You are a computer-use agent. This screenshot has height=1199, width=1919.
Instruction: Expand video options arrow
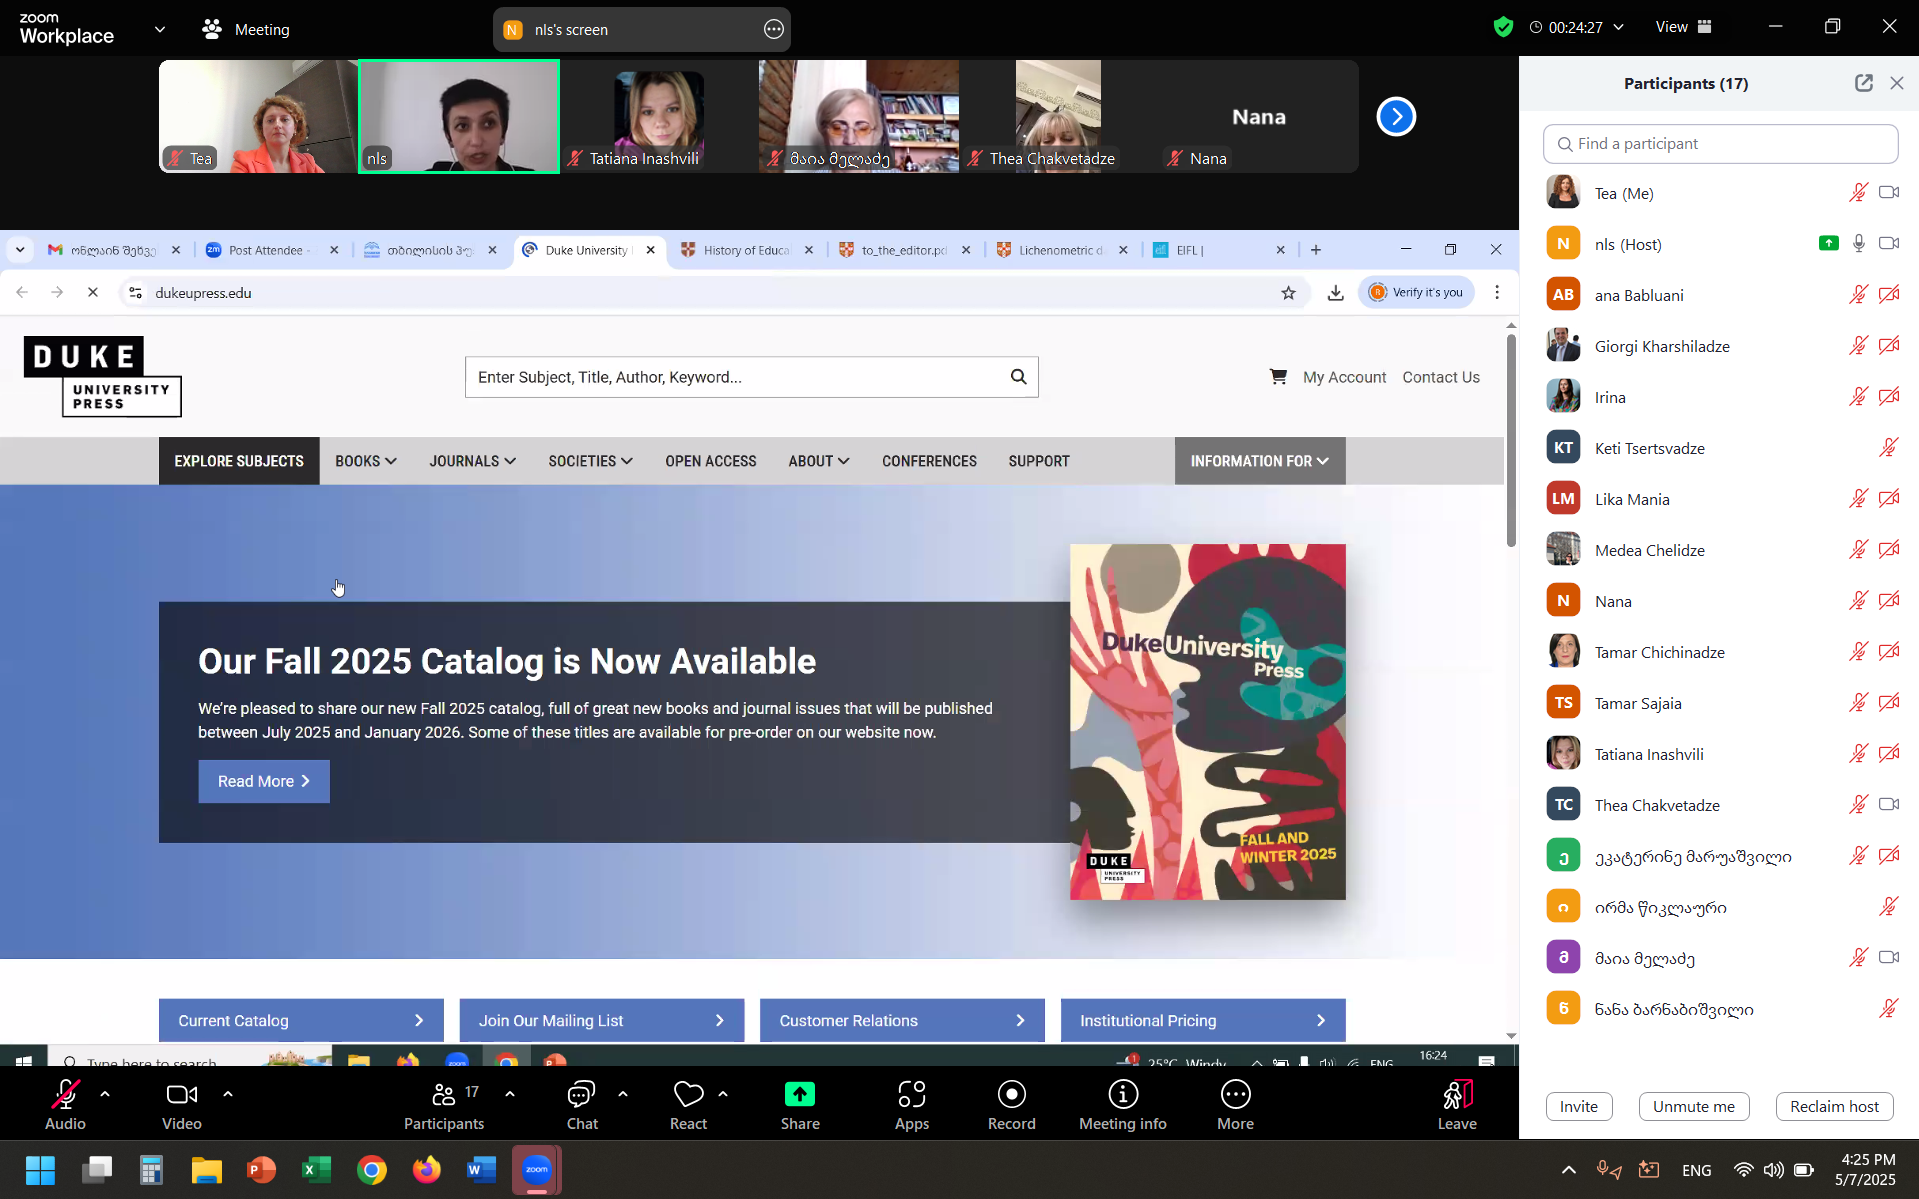pyautogui.click(x=228, y=1094)
